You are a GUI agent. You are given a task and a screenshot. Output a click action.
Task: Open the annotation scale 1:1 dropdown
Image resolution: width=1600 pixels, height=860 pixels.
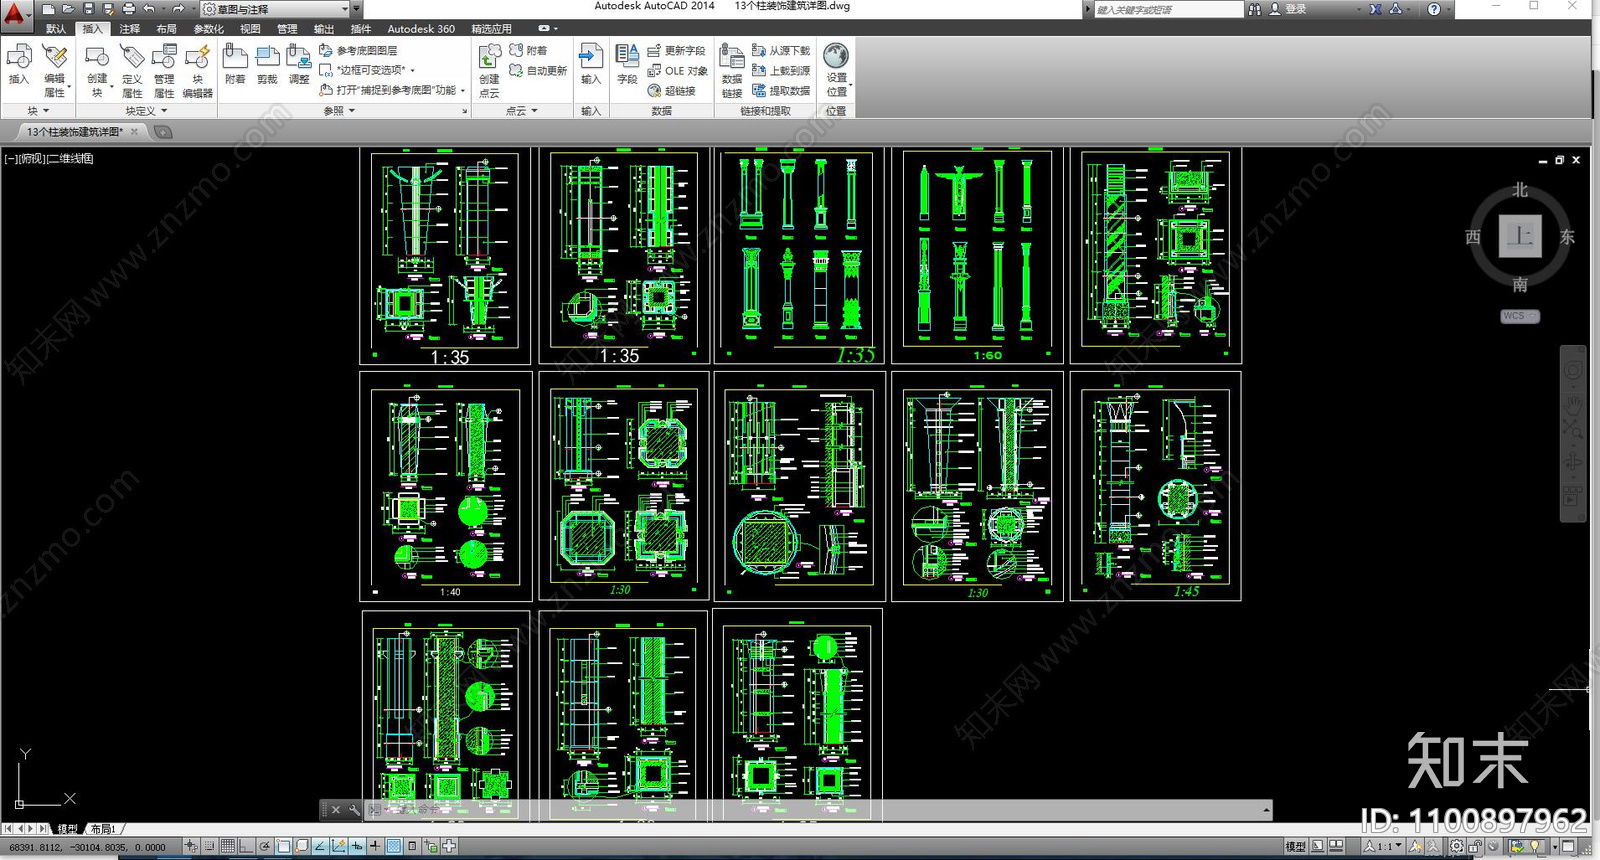[1383, 846]
